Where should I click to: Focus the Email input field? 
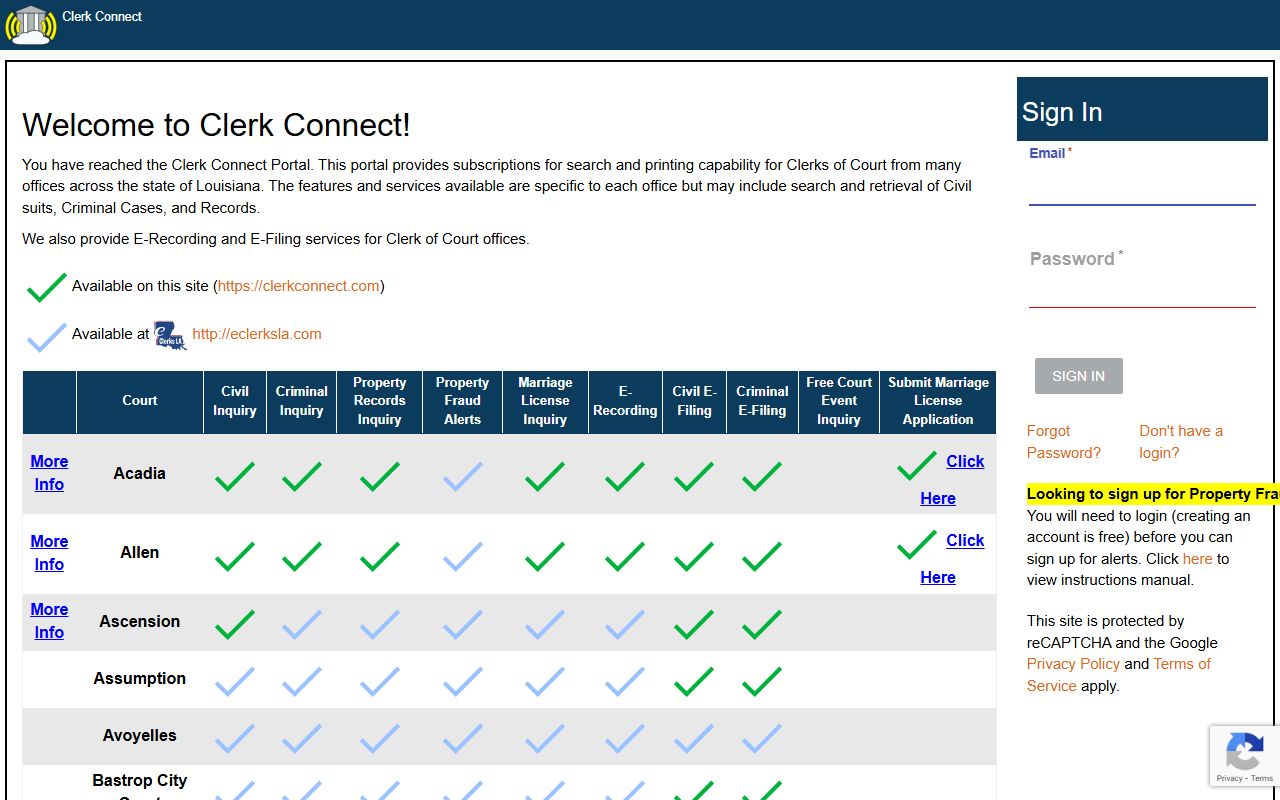click(x=1141, y=187)
